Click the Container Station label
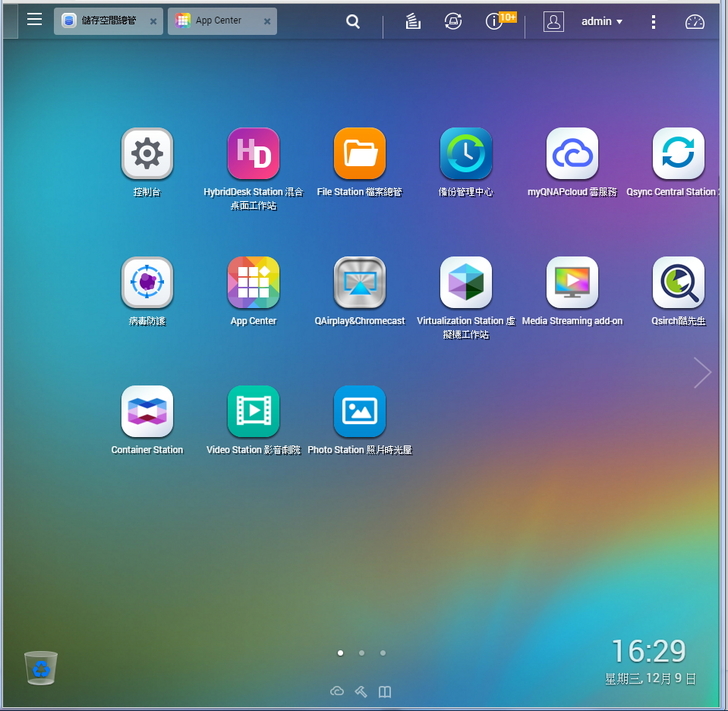The height and width of the screenshot is (711, 728). tap(147, 450)
